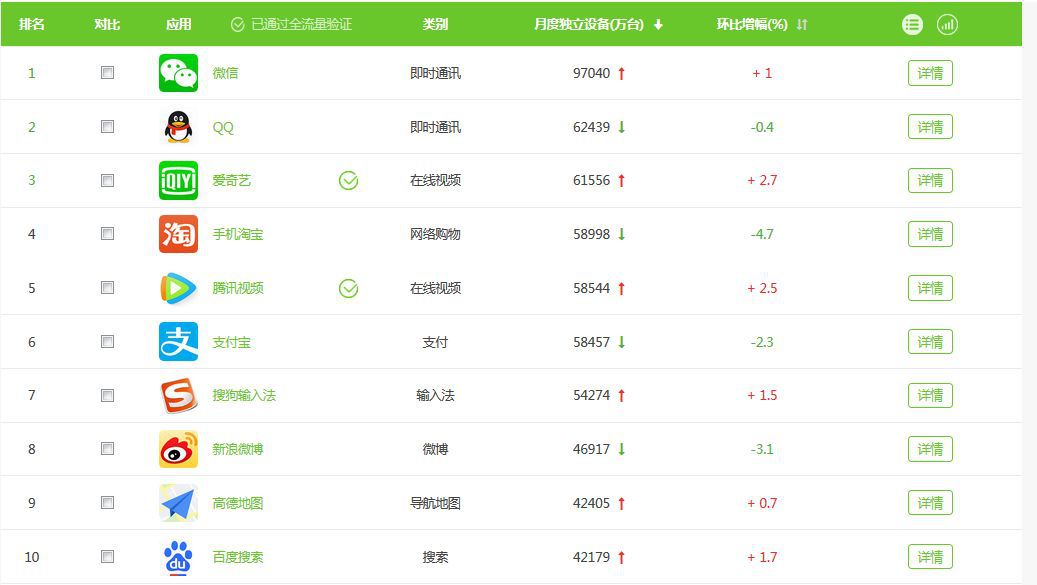1037x585 pixels.
Task: Check the compare box for 微信
Action: click(x=108, y=73)
